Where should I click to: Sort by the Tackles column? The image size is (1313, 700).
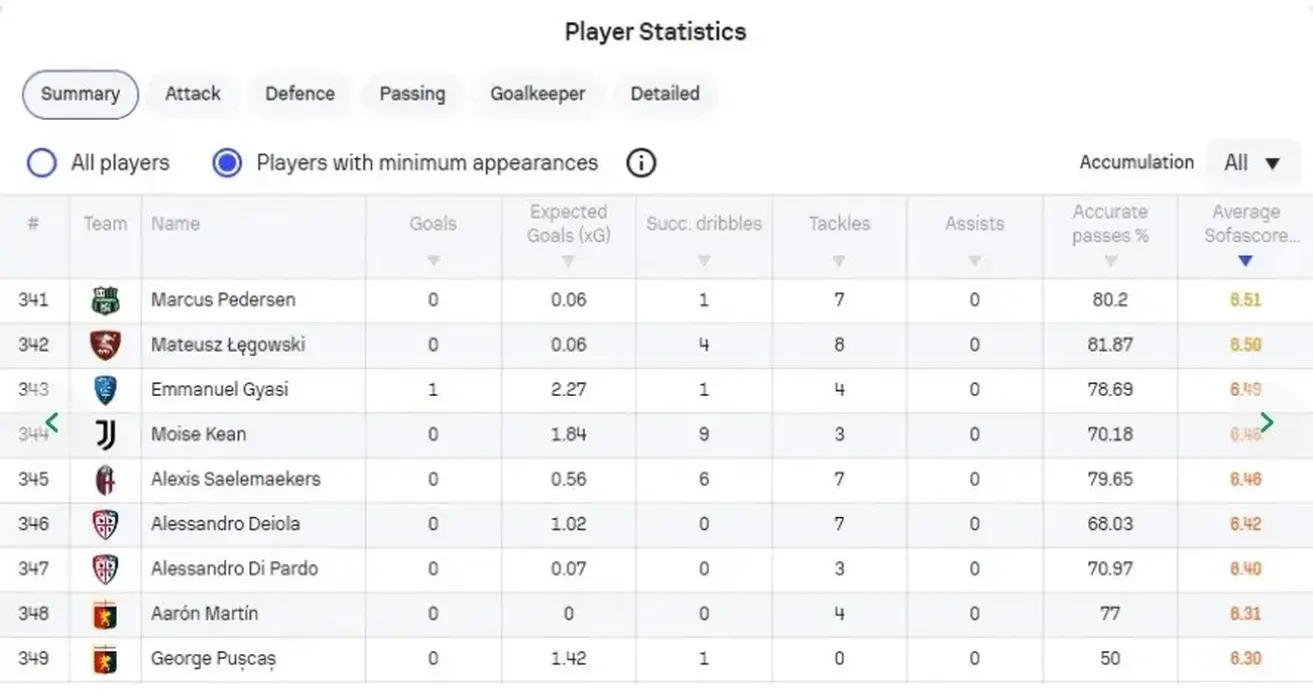[839, 261]
